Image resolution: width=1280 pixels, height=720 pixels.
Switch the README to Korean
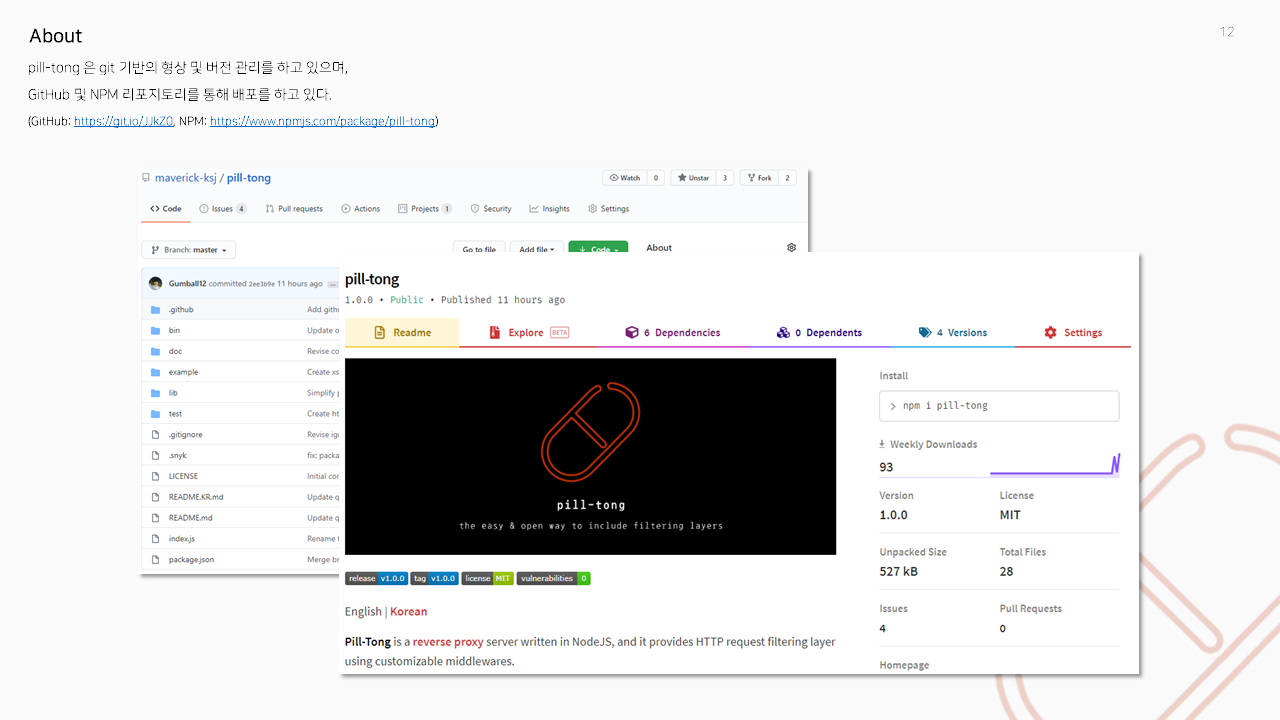click(x=408, y=611)
